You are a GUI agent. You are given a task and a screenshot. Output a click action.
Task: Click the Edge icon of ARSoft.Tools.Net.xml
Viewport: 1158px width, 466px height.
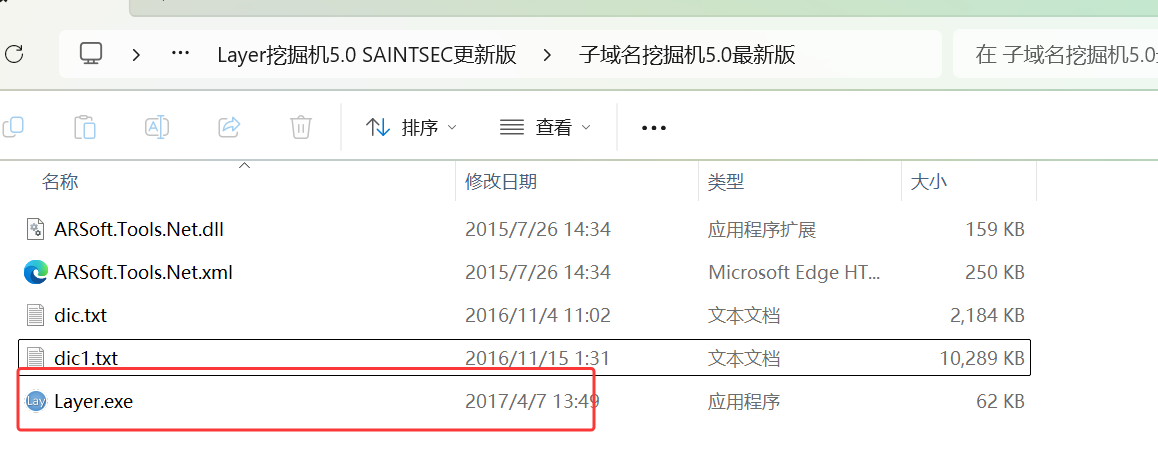(35, 273)
